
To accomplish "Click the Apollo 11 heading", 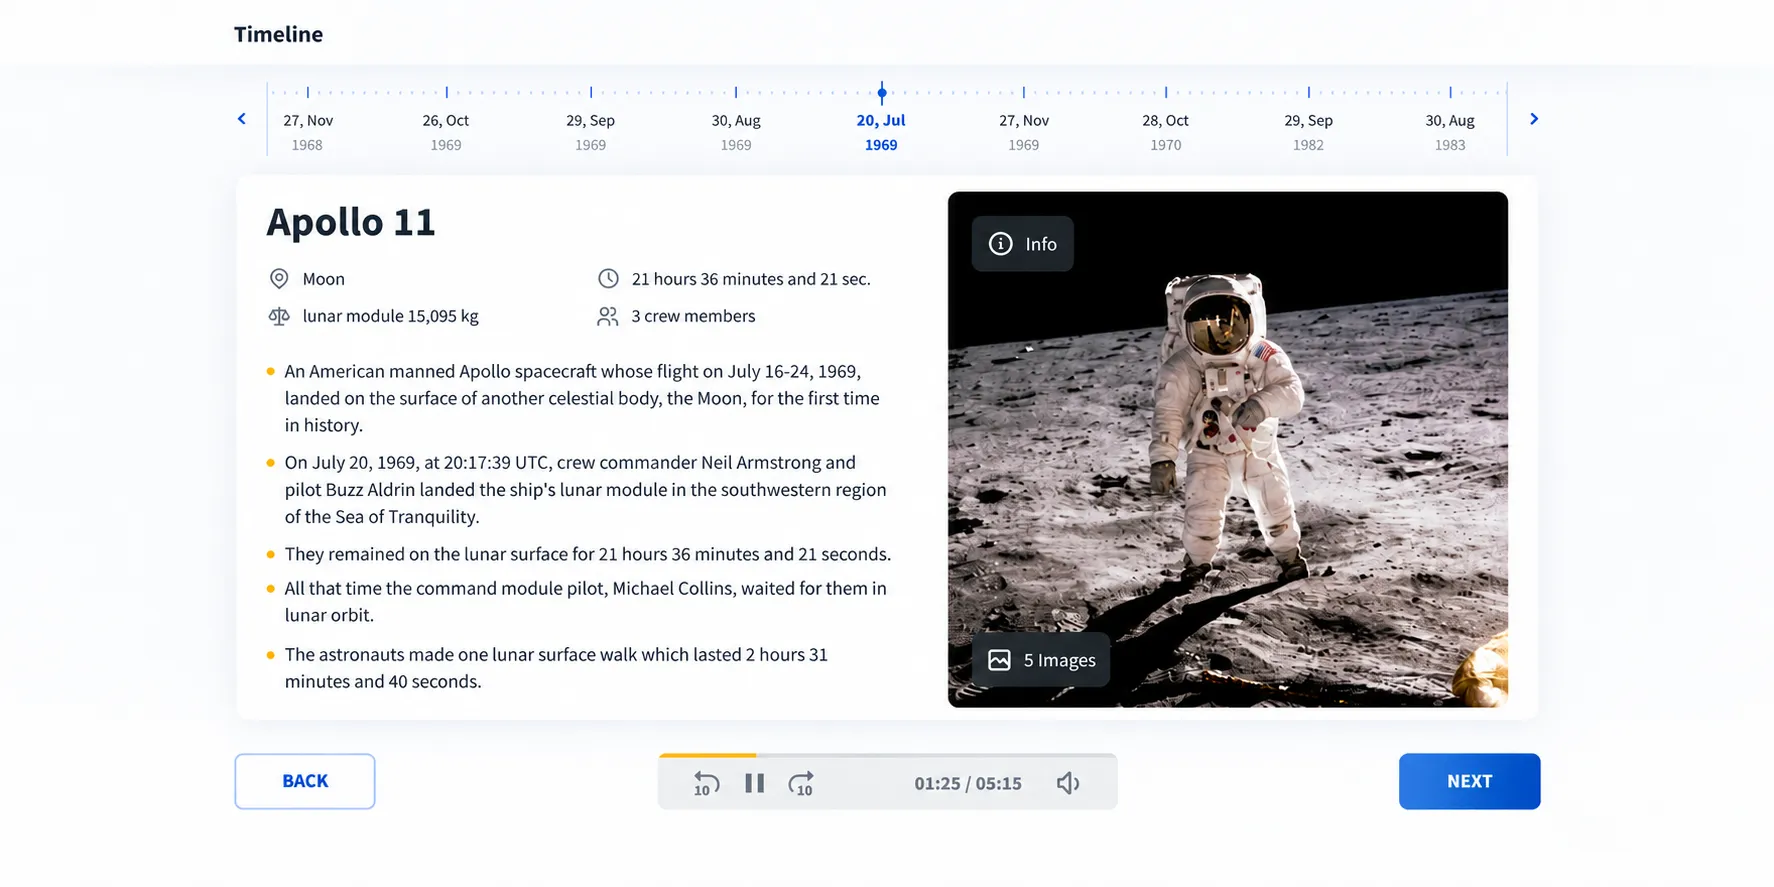I will 351,222.
